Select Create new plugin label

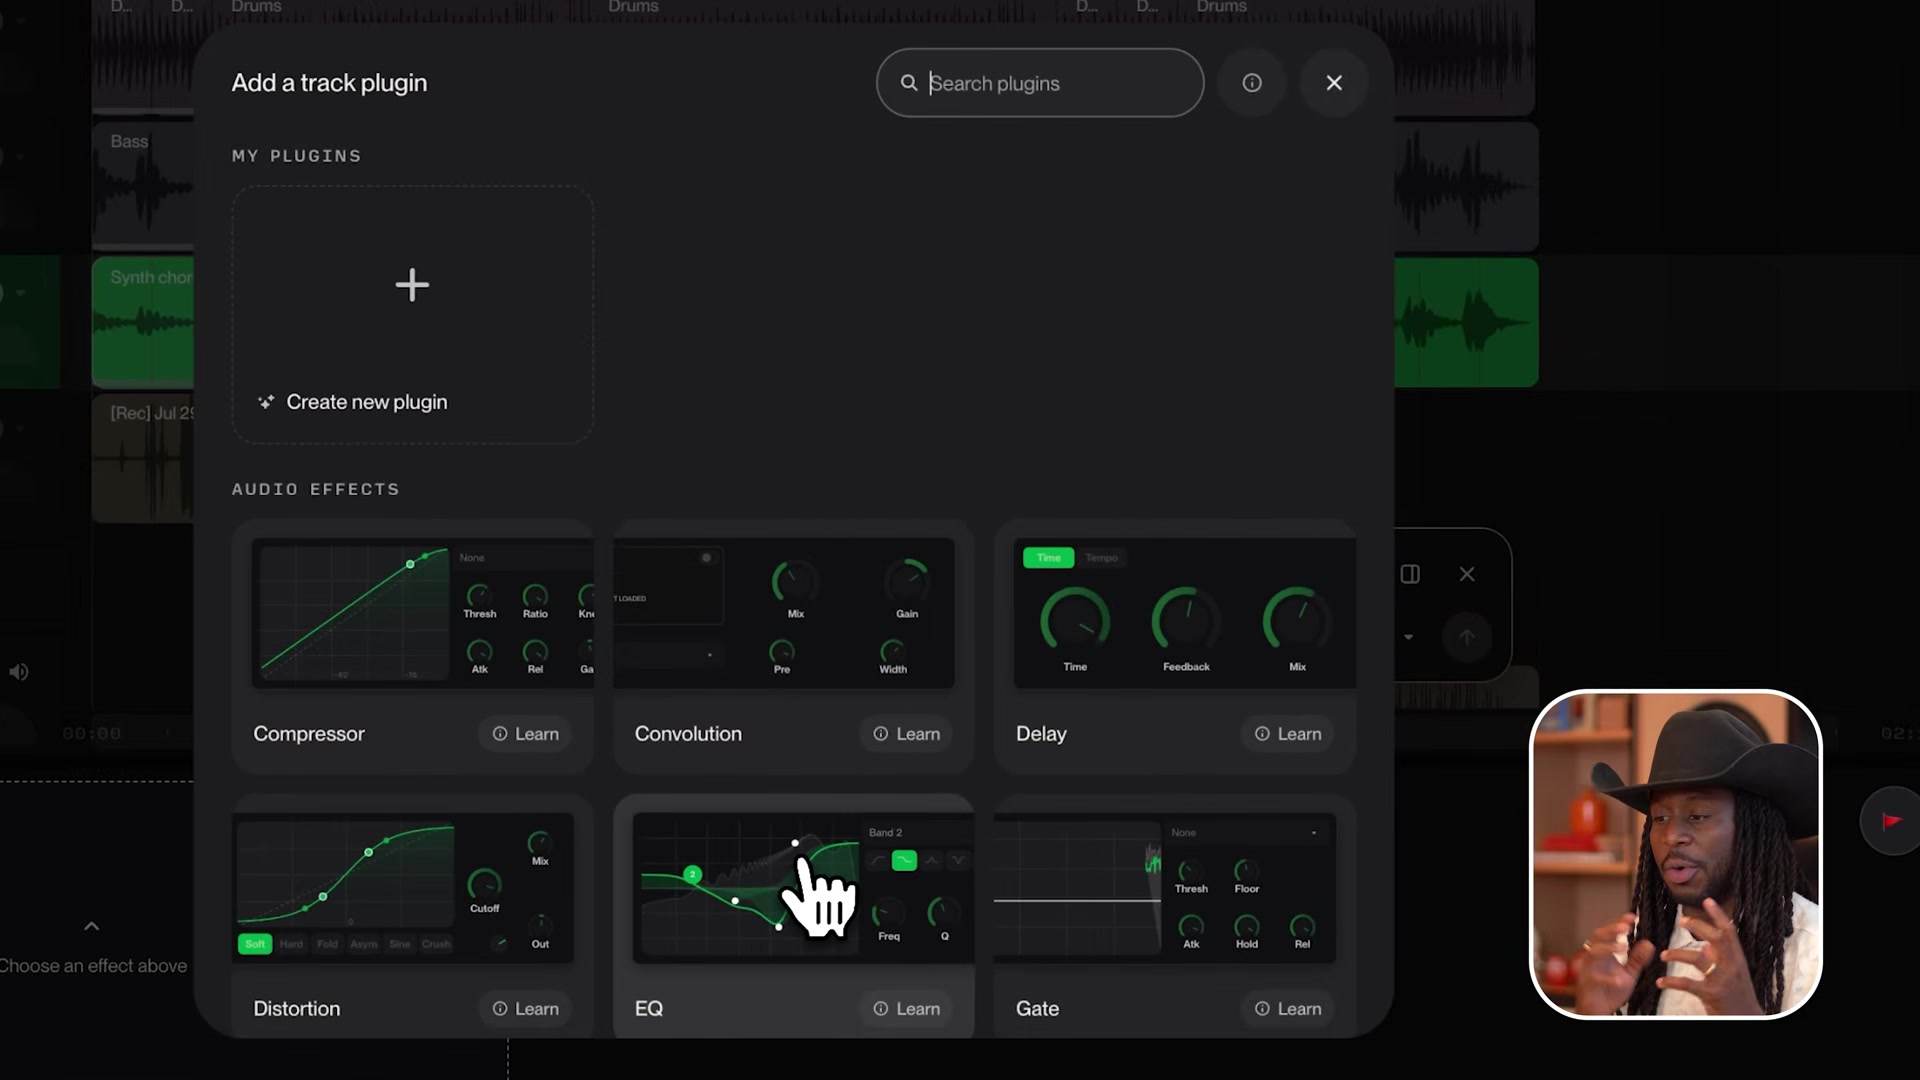tap(367, 402)
